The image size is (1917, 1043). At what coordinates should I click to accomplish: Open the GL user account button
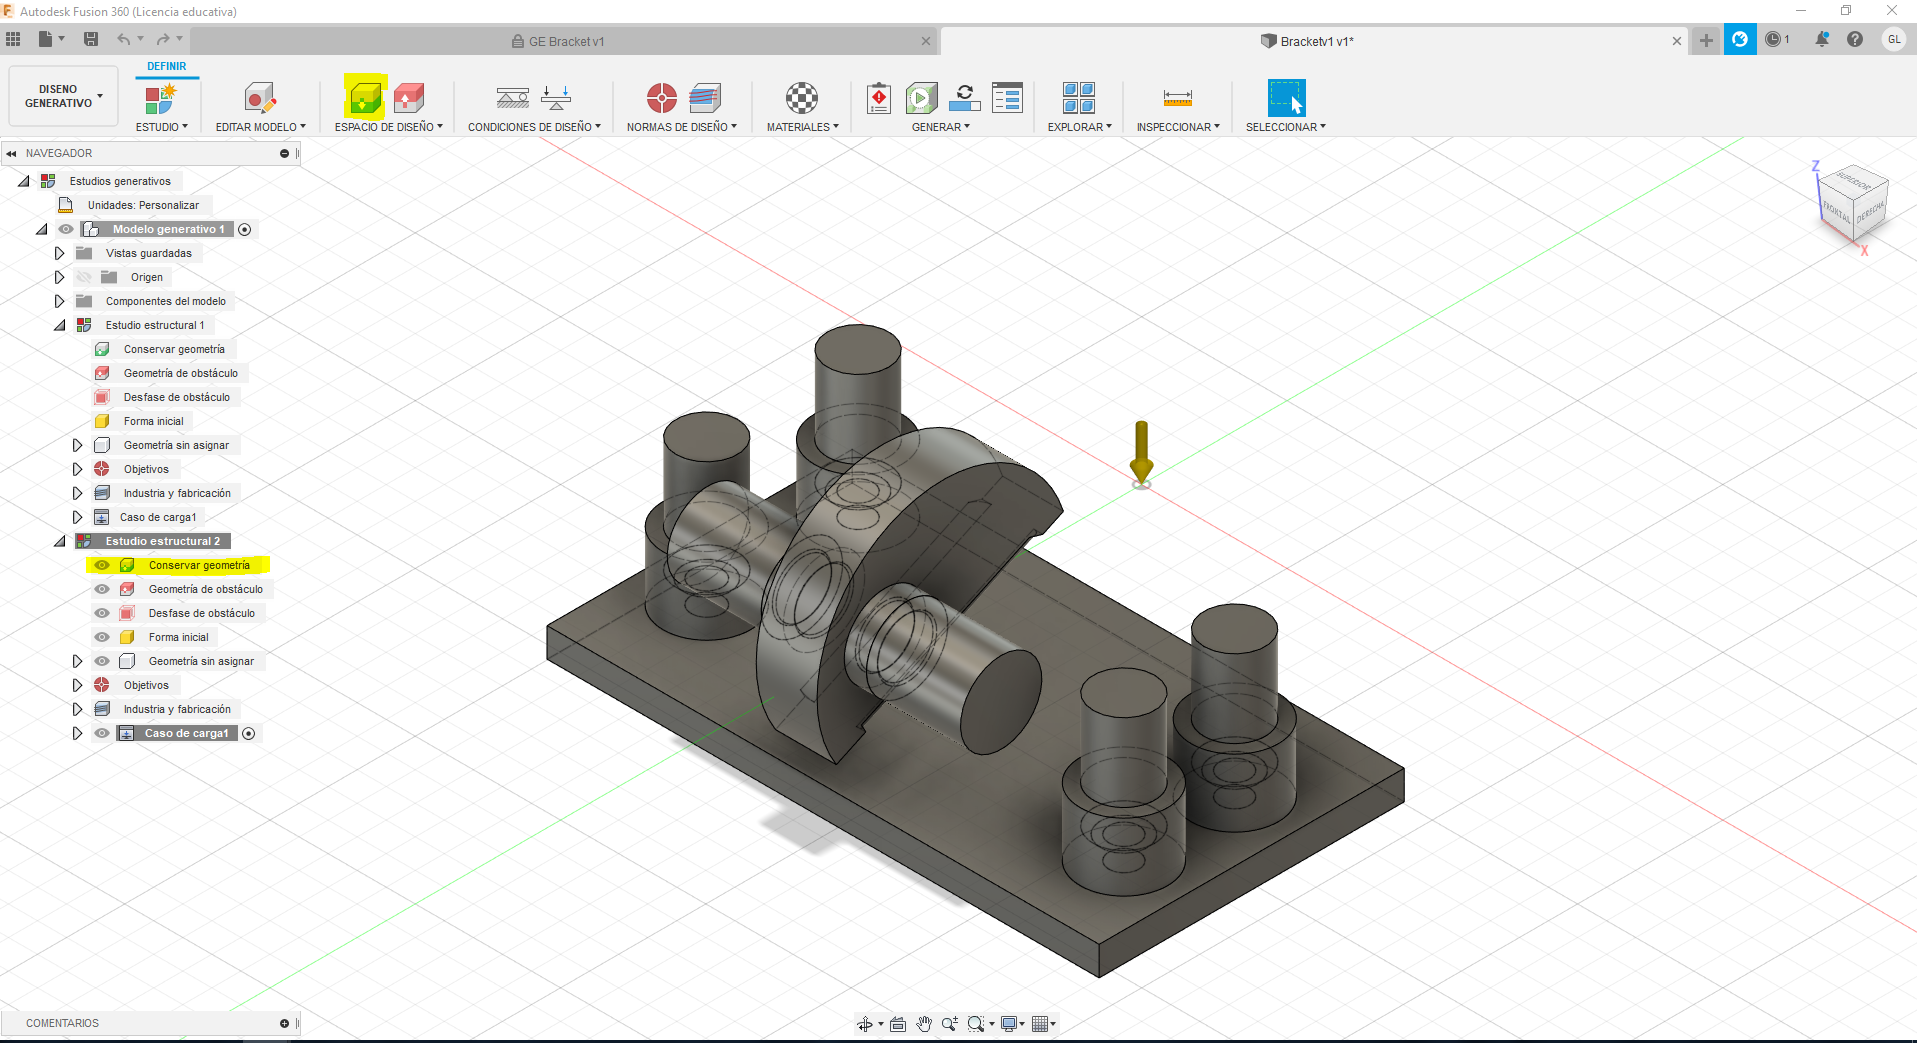(1894, 39)
